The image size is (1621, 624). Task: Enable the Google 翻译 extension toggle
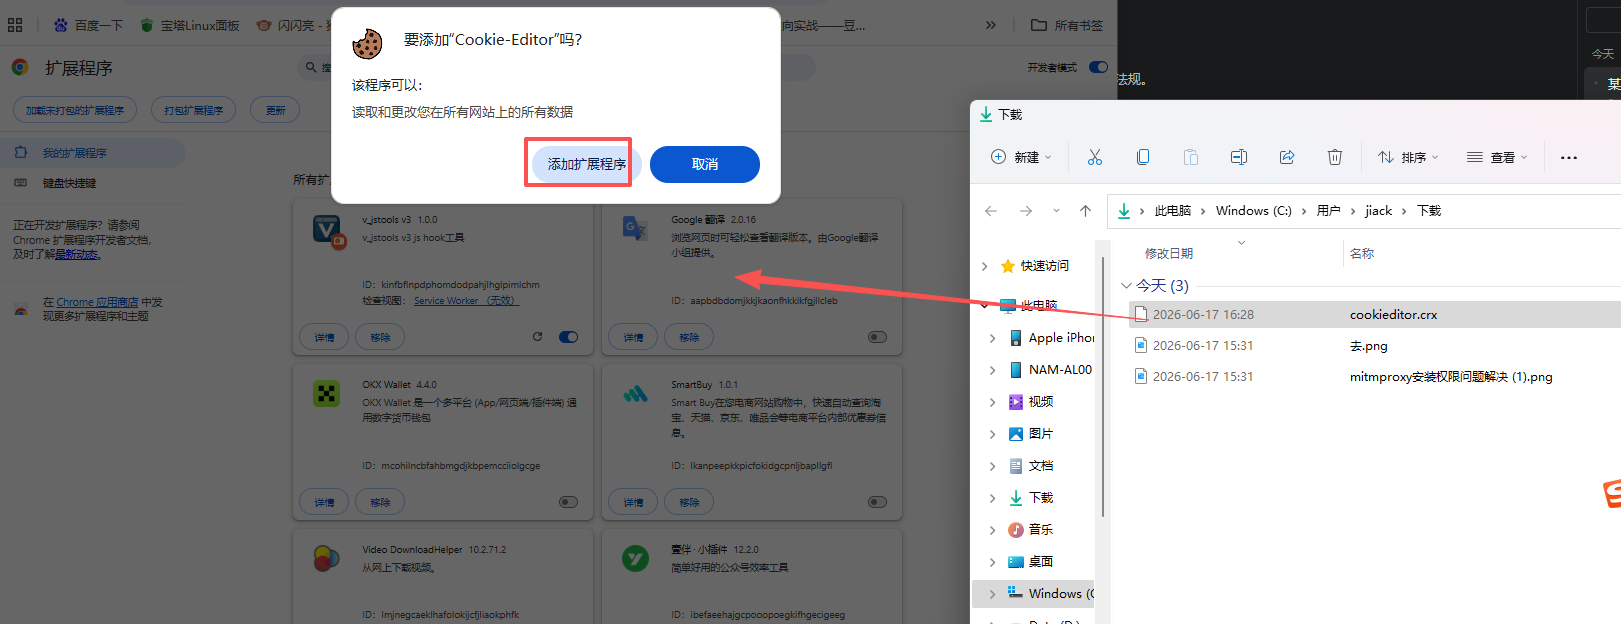point(877,337)
